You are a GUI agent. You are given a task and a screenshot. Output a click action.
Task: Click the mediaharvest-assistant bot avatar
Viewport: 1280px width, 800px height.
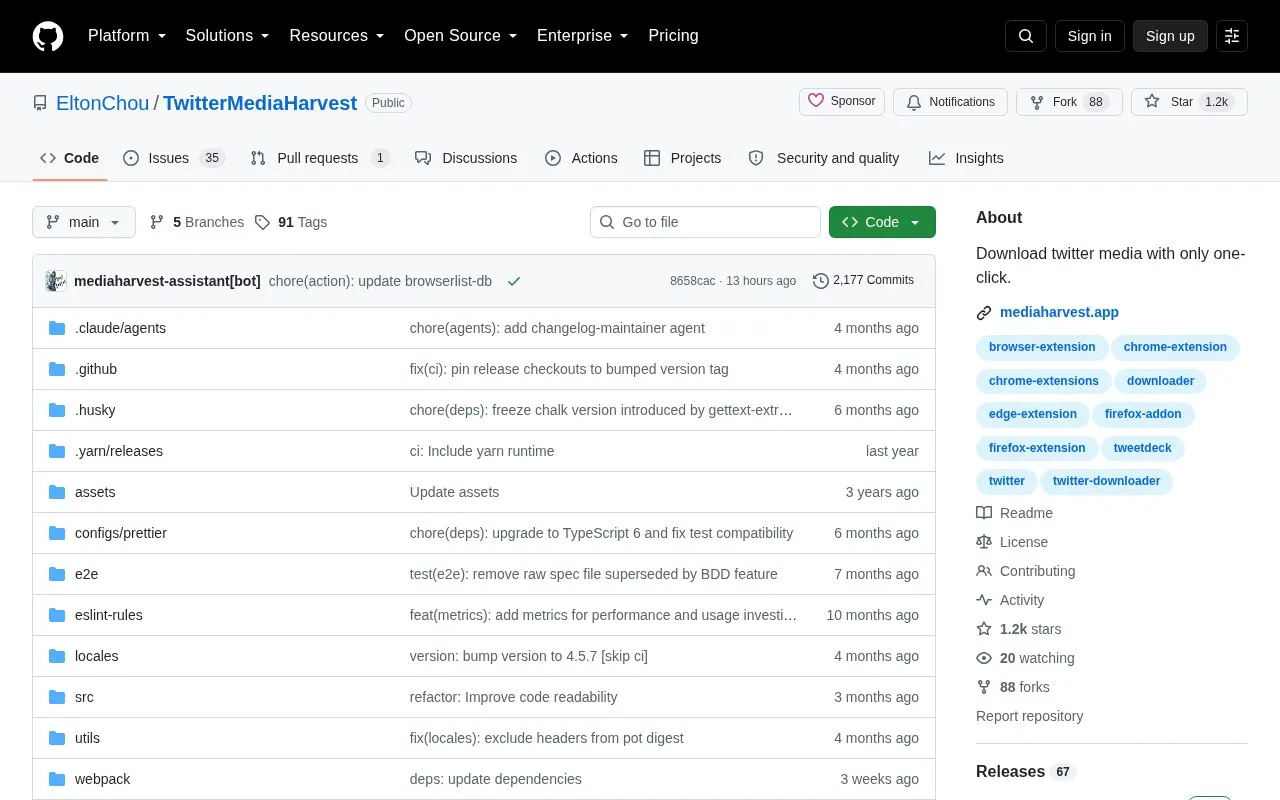click(x=56, y=281)
